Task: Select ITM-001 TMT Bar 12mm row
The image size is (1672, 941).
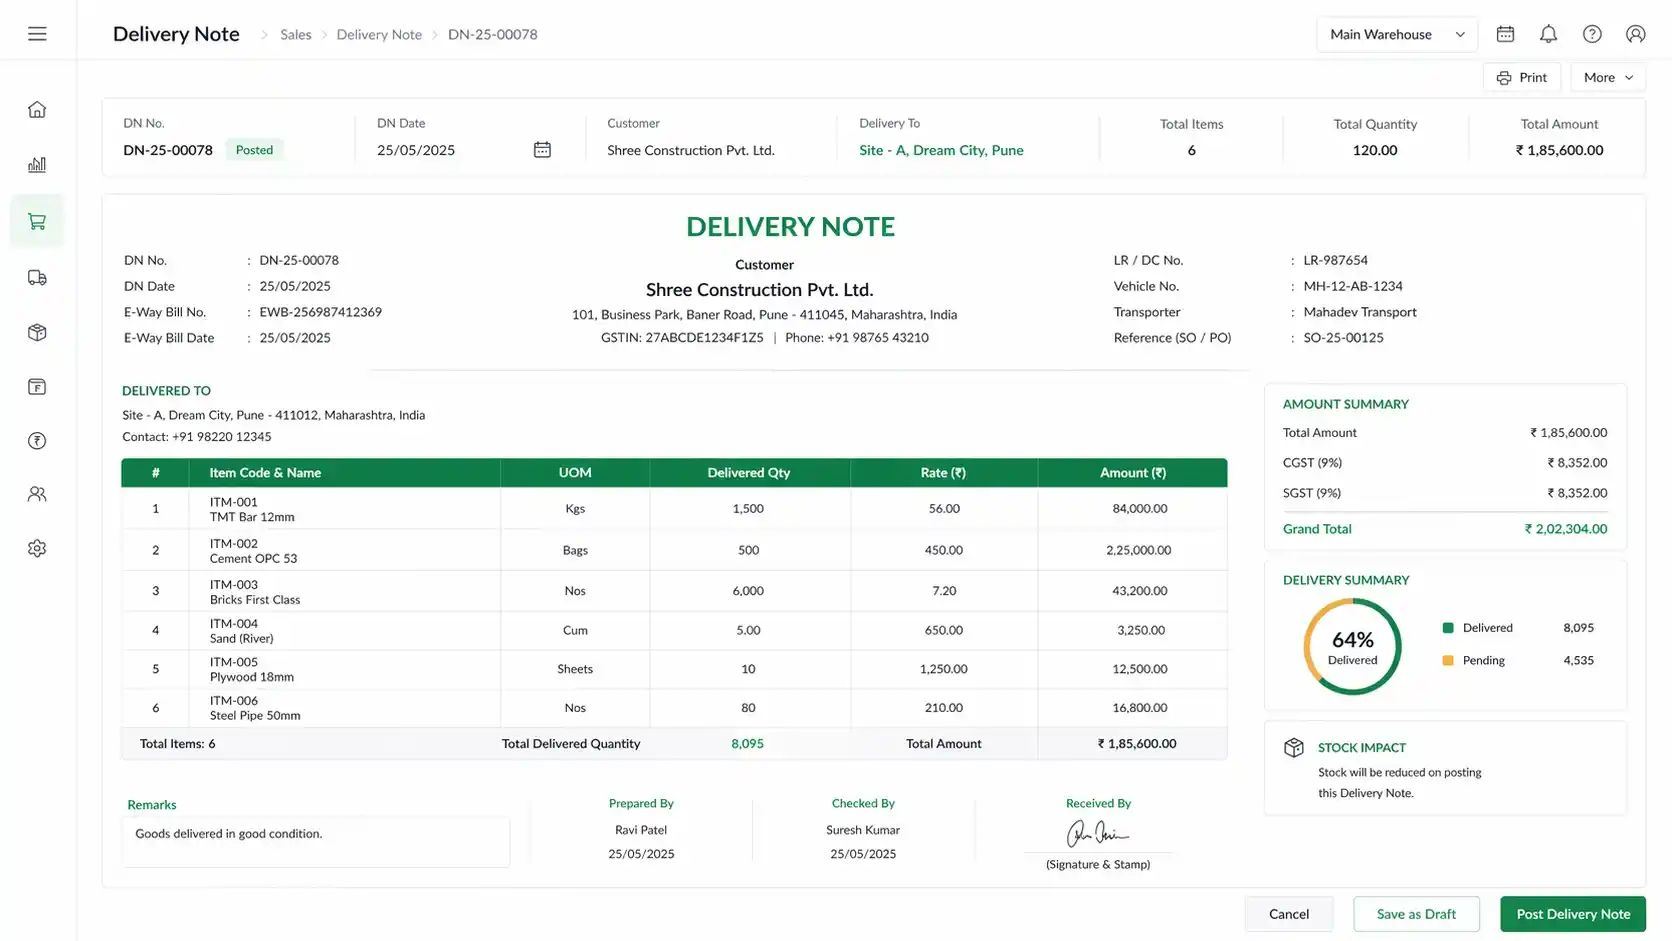Action: point(674,509)
